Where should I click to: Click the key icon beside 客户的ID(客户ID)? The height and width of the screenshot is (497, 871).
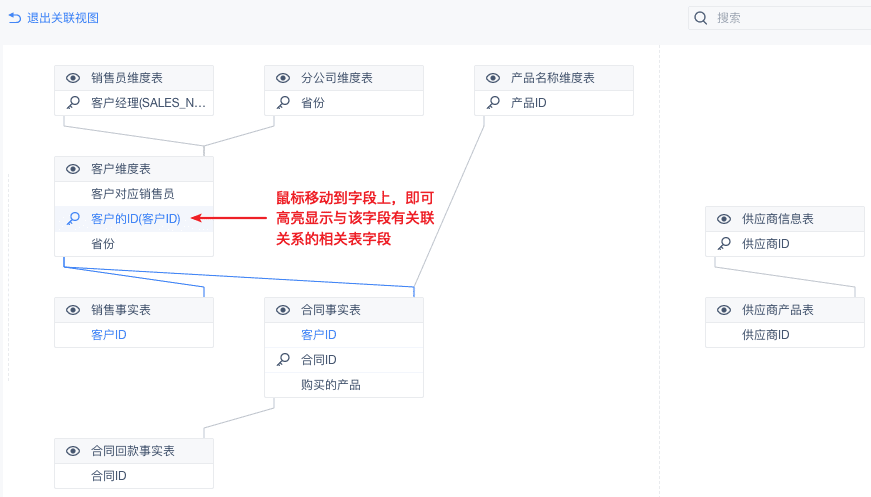(73, 218)
